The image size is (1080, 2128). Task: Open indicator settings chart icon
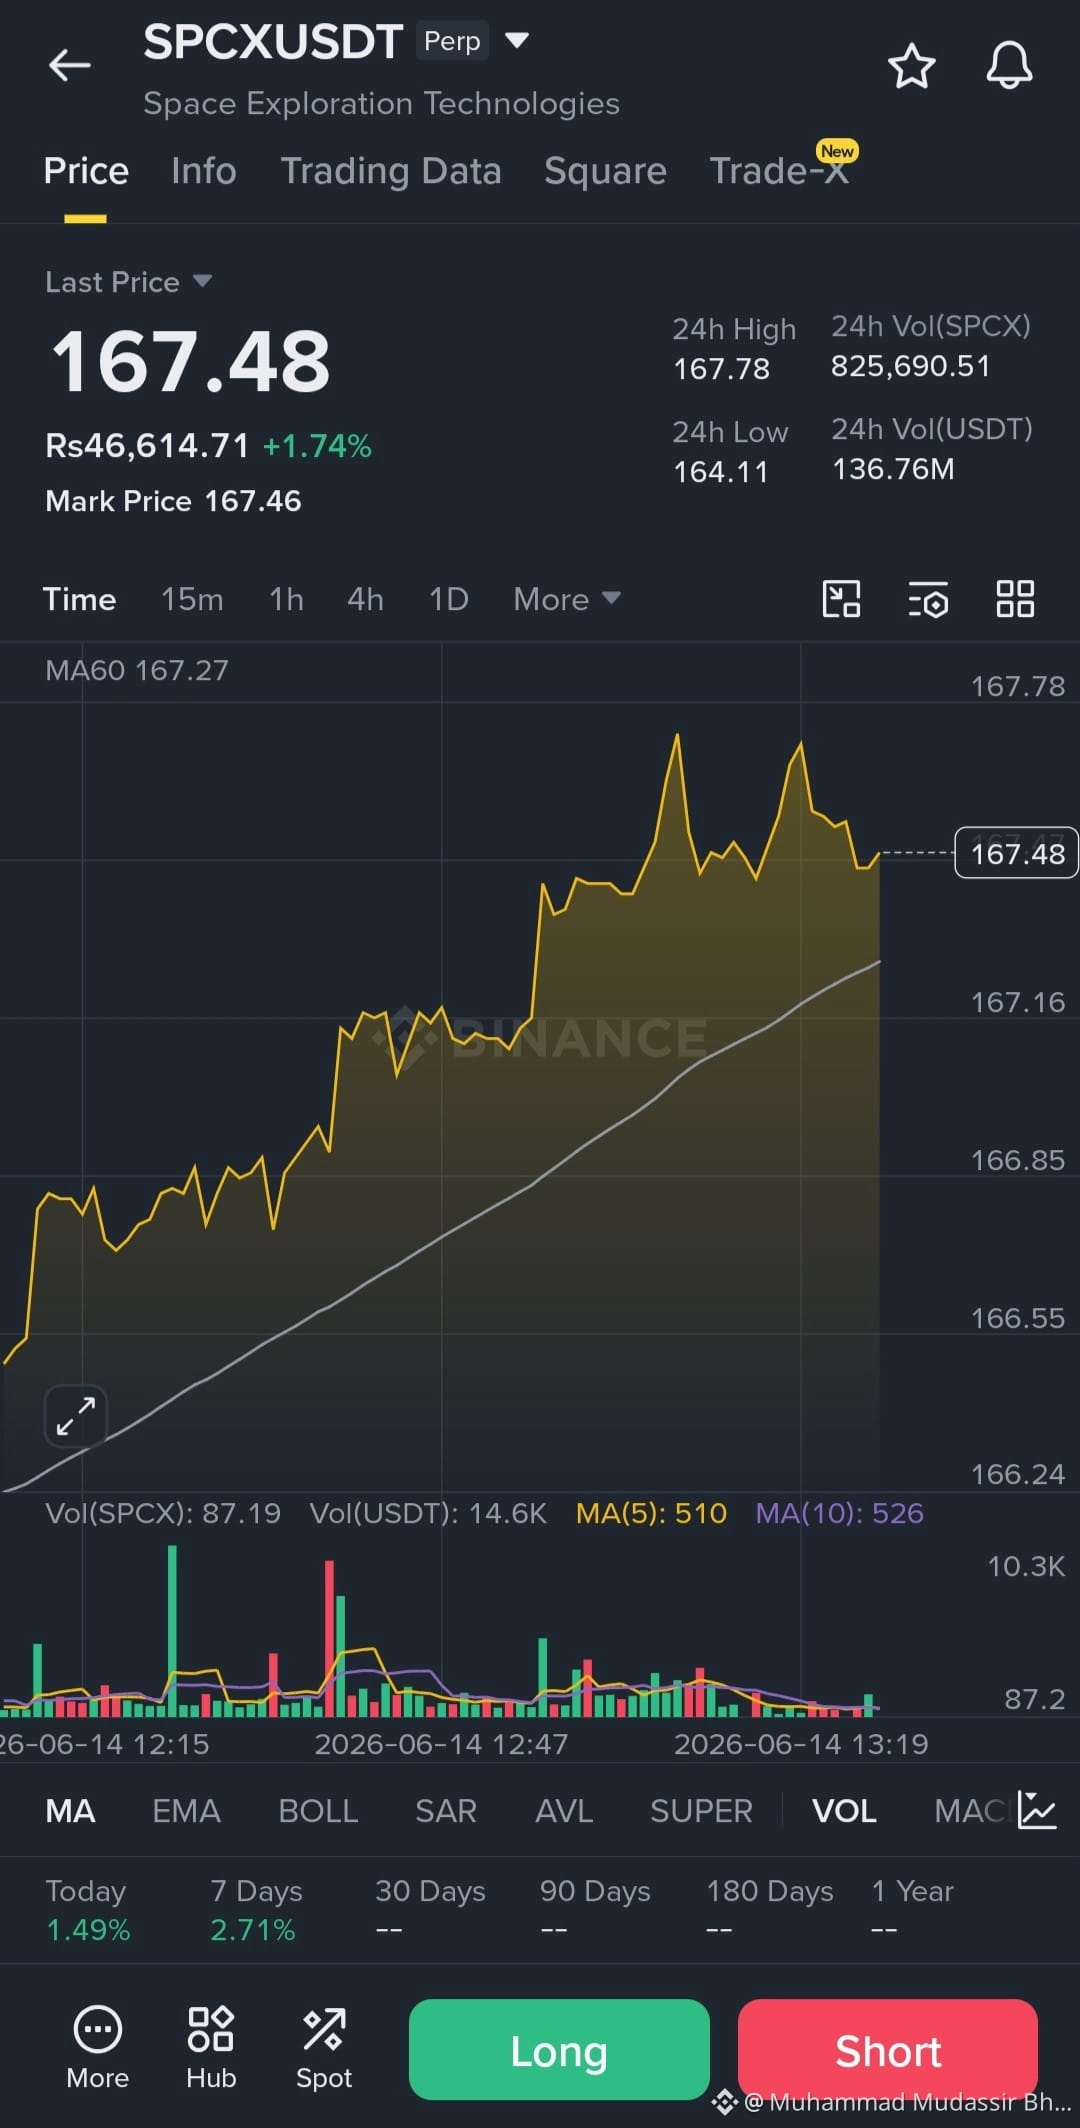click(1036, 1810)
